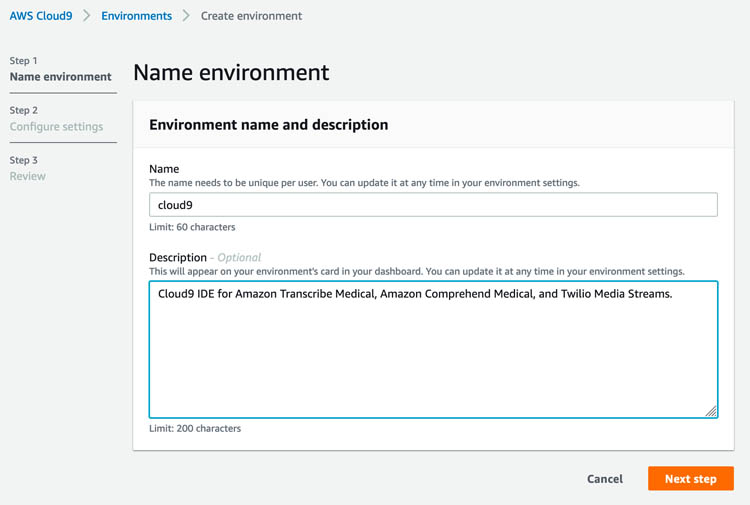The image size is (750, 505).
Task: Select Step 1 Name environment in the wizard
Action: click(60, 69)
